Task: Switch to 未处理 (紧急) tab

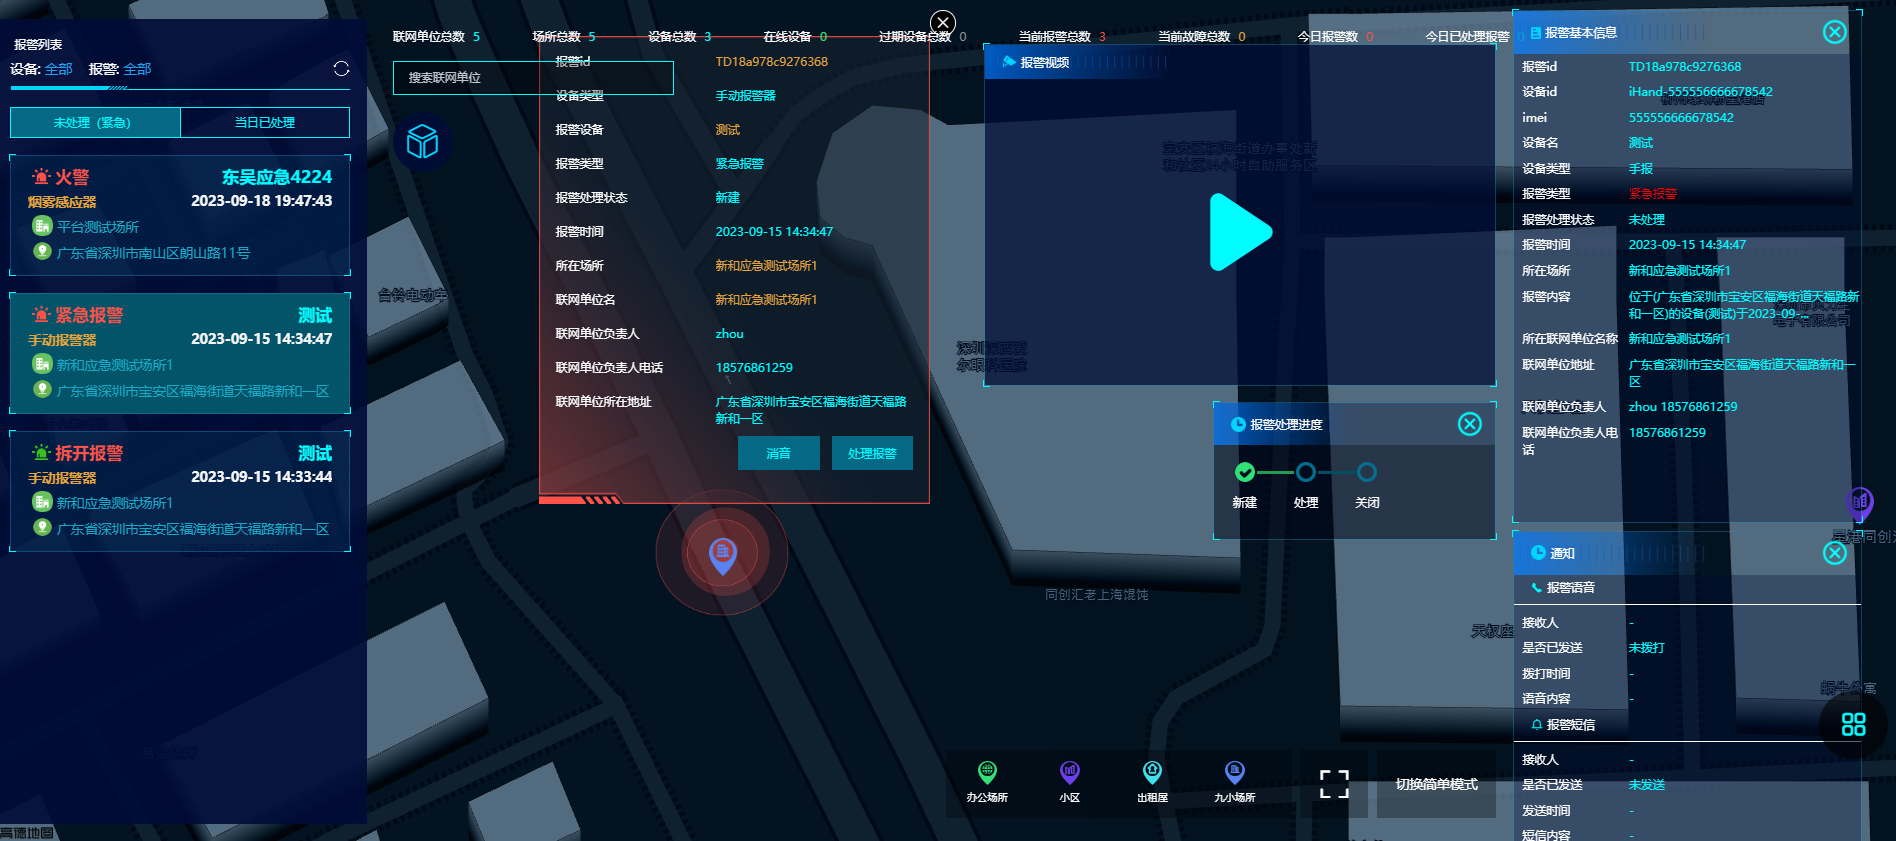Action: pos(95,122)
